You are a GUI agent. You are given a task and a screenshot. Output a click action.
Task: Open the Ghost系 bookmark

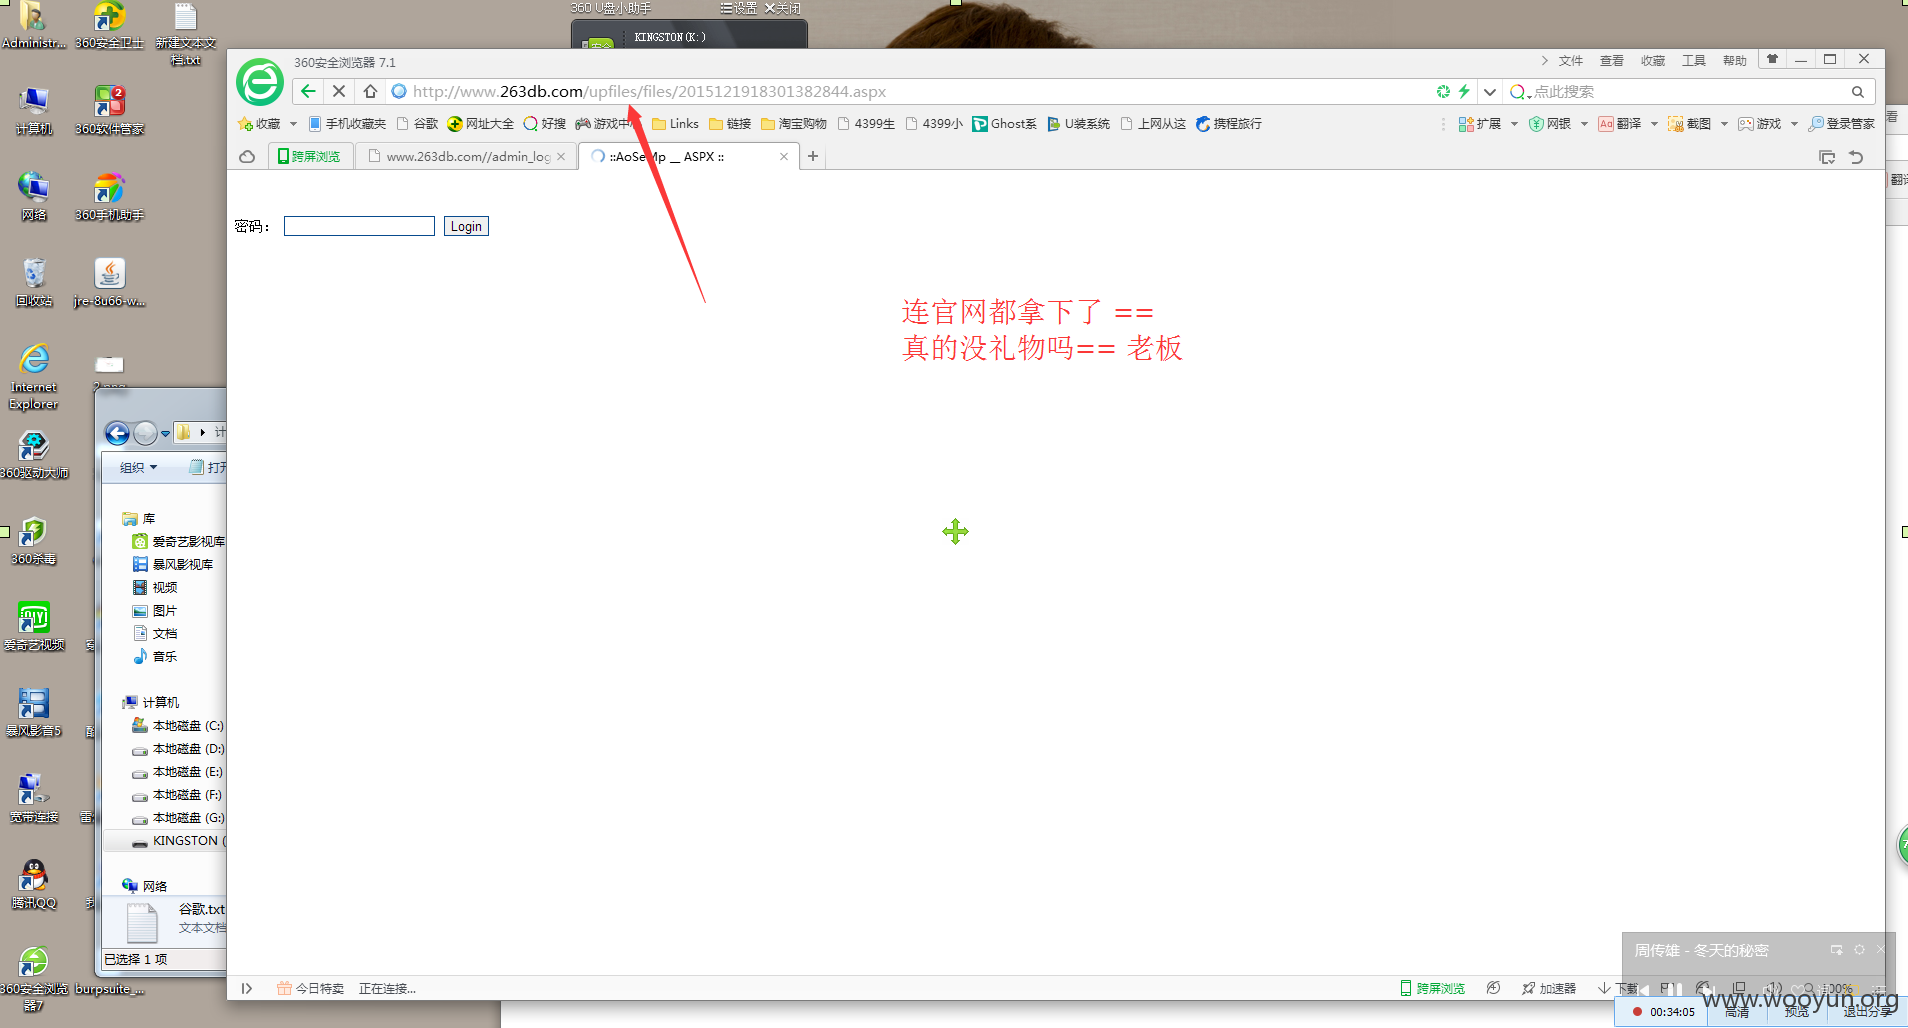pos(1005,124)
